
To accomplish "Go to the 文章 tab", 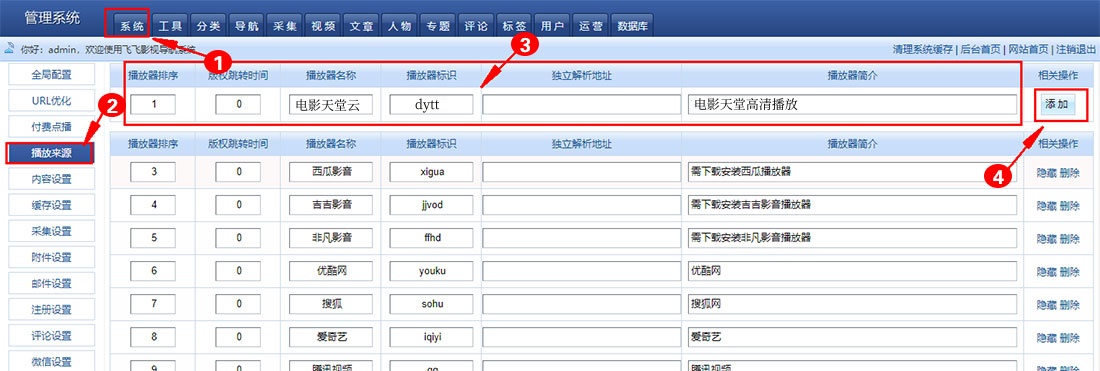I will point(361,26).
